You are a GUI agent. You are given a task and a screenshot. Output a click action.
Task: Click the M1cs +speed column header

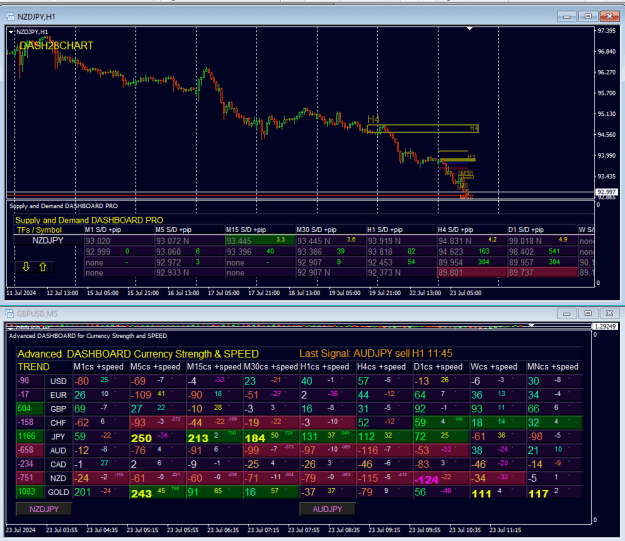coord(98,367)
